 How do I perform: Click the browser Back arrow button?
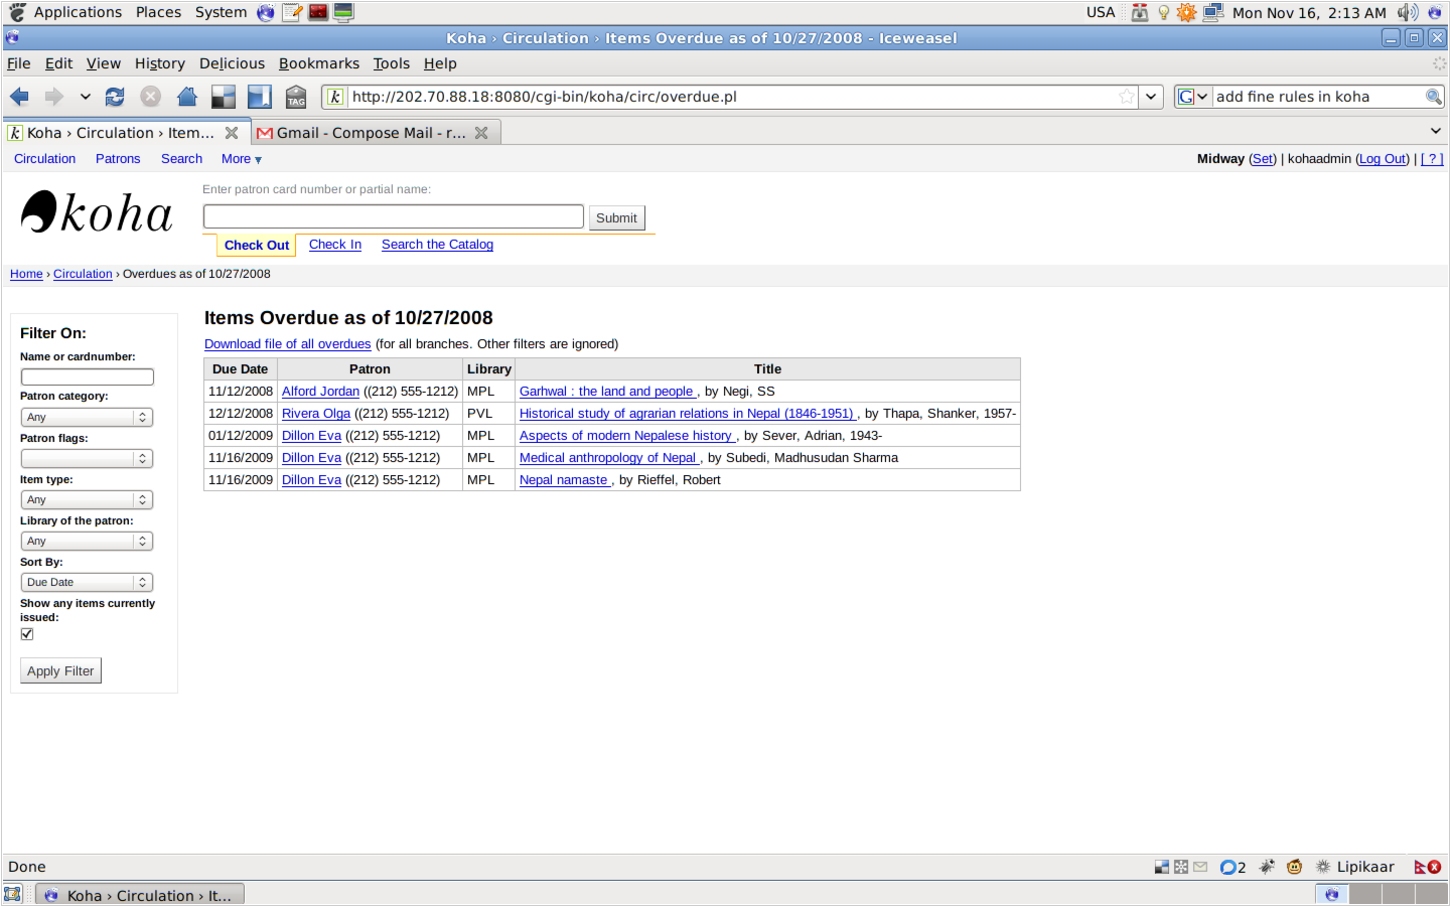[19, 97]
